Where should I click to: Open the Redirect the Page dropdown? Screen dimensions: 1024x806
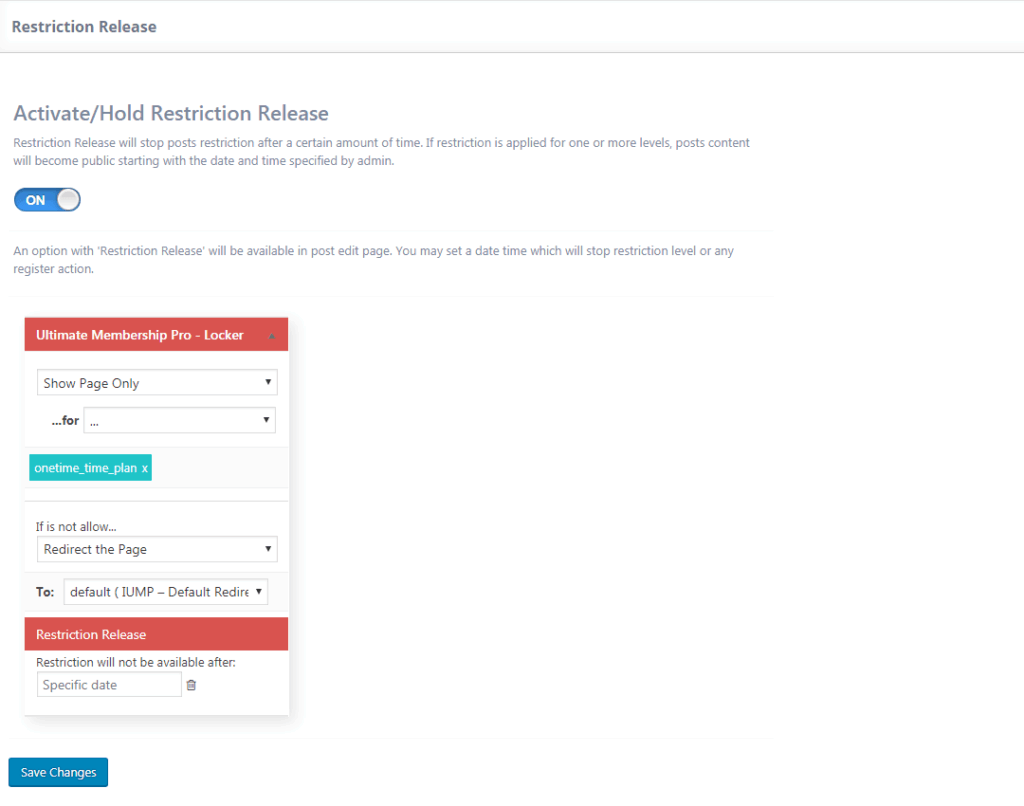pyautogui.click(x=157, y=549)
